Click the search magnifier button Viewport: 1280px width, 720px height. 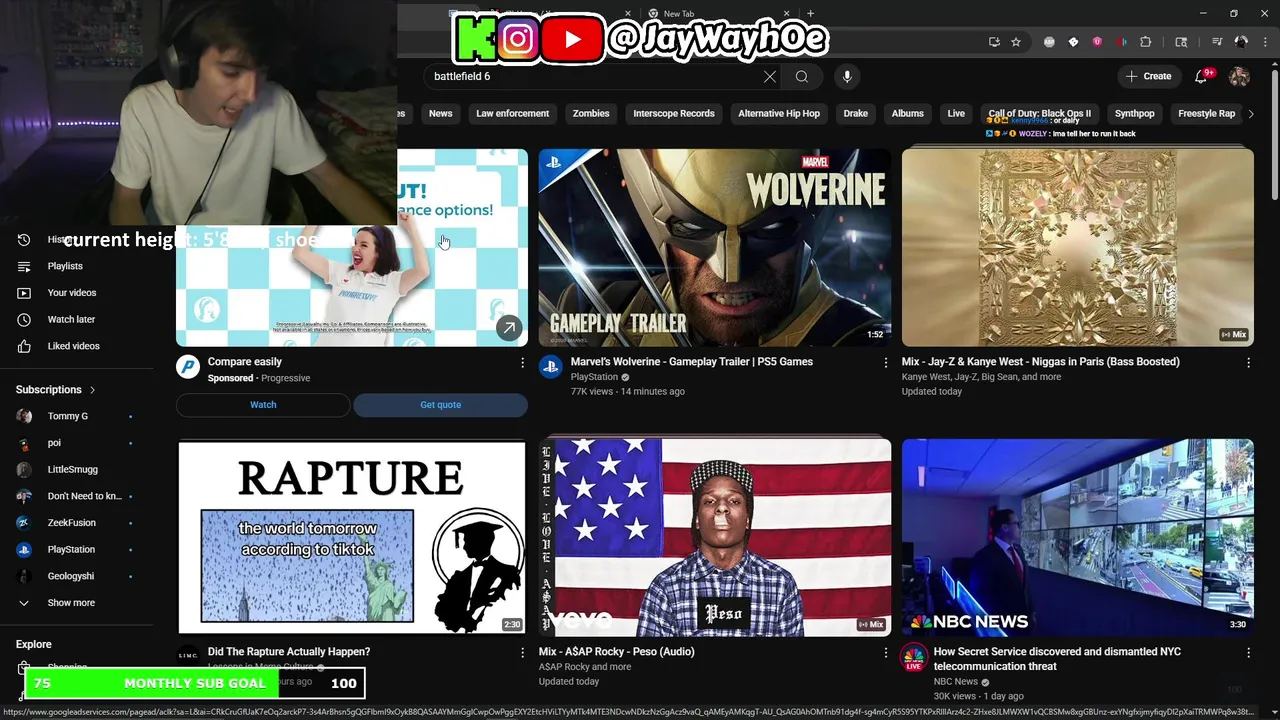(x=802, y=76)
